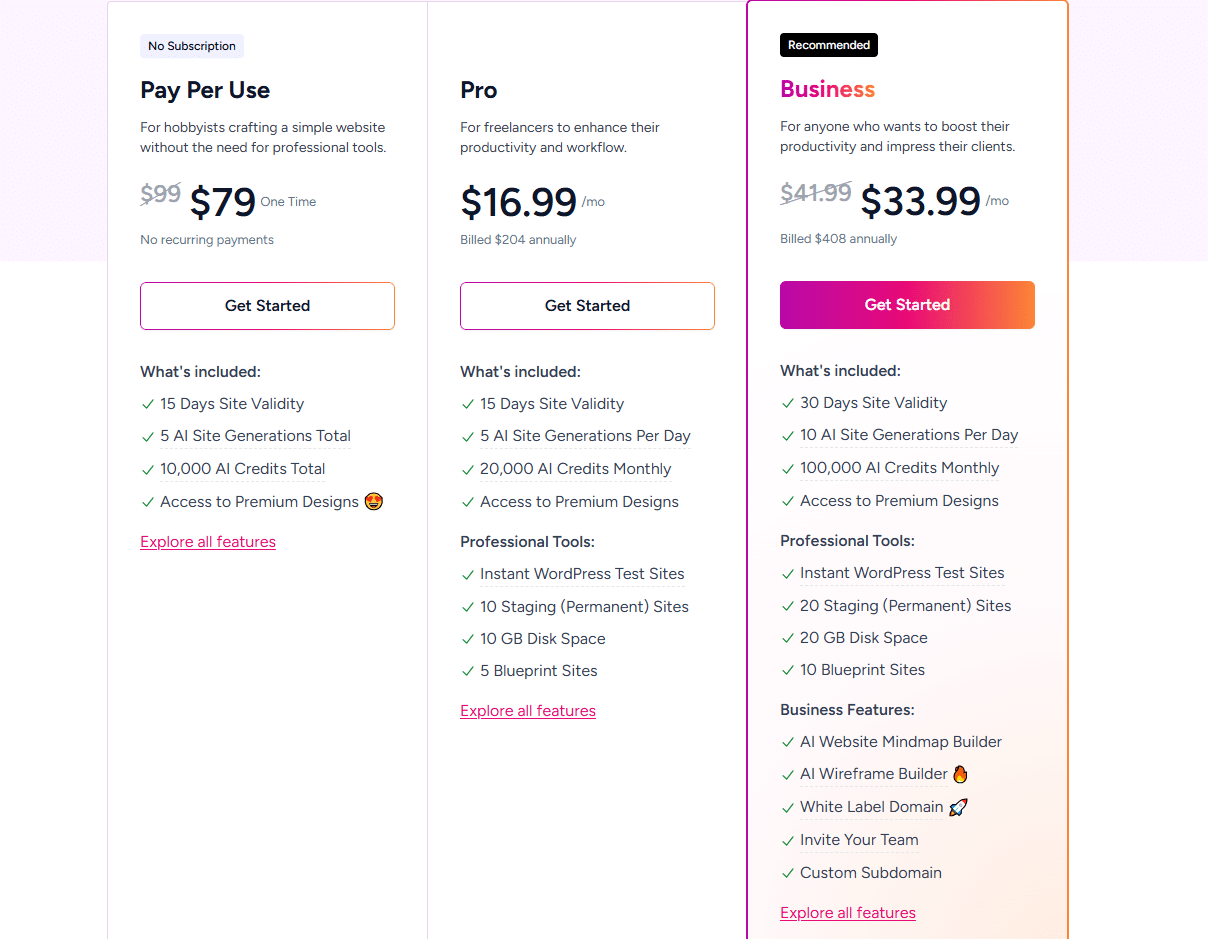Click the 5 AI Site Generations Total tooltip text
This screenshot has height=939, width=1208.
click(x=255, y=436)
